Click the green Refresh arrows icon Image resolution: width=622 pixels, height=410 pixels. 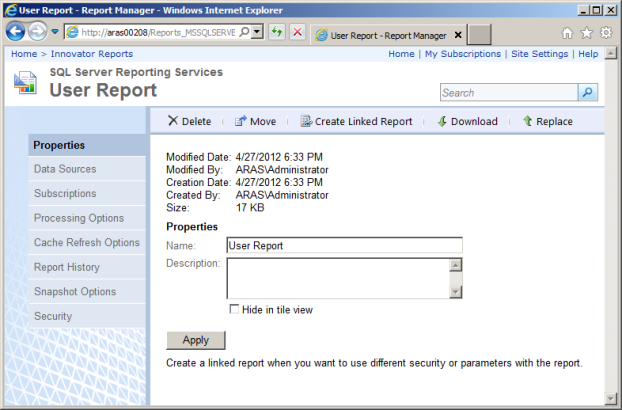point(277,32)
